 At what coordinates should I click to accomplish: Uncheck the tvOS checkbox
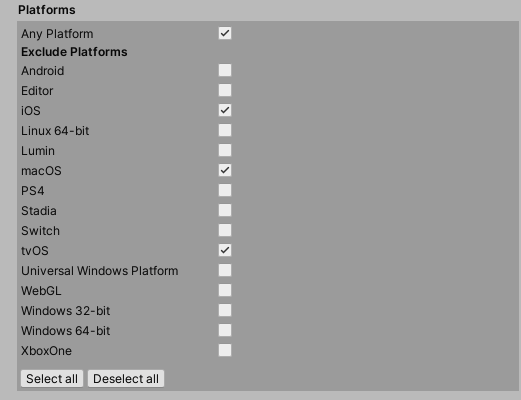coord(225,250)
